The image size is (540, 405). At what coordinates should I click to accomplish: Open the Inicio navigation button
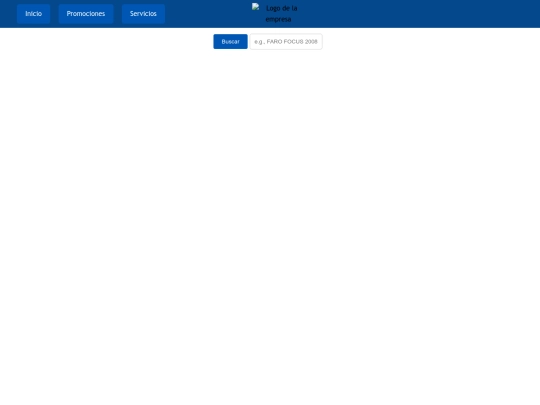(x=33, y=14)
